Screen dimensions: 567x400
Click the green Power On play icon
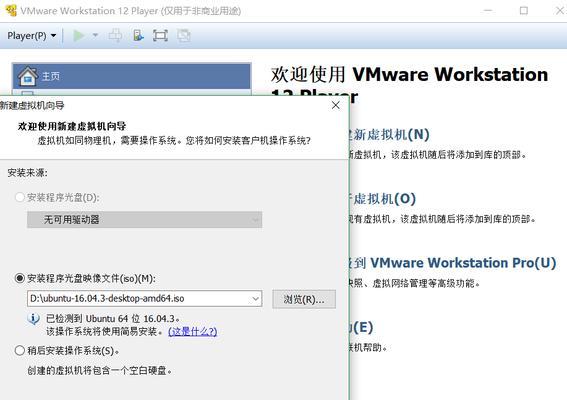(79, 35)
